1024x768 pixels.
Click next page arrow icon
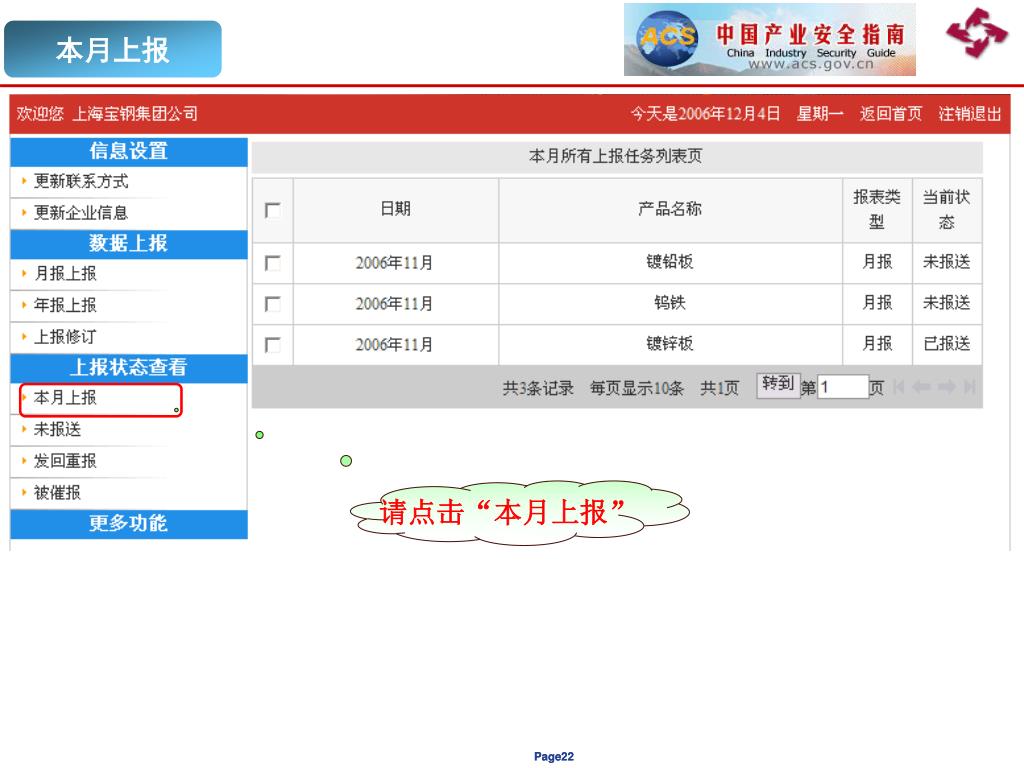click(946, 387)
